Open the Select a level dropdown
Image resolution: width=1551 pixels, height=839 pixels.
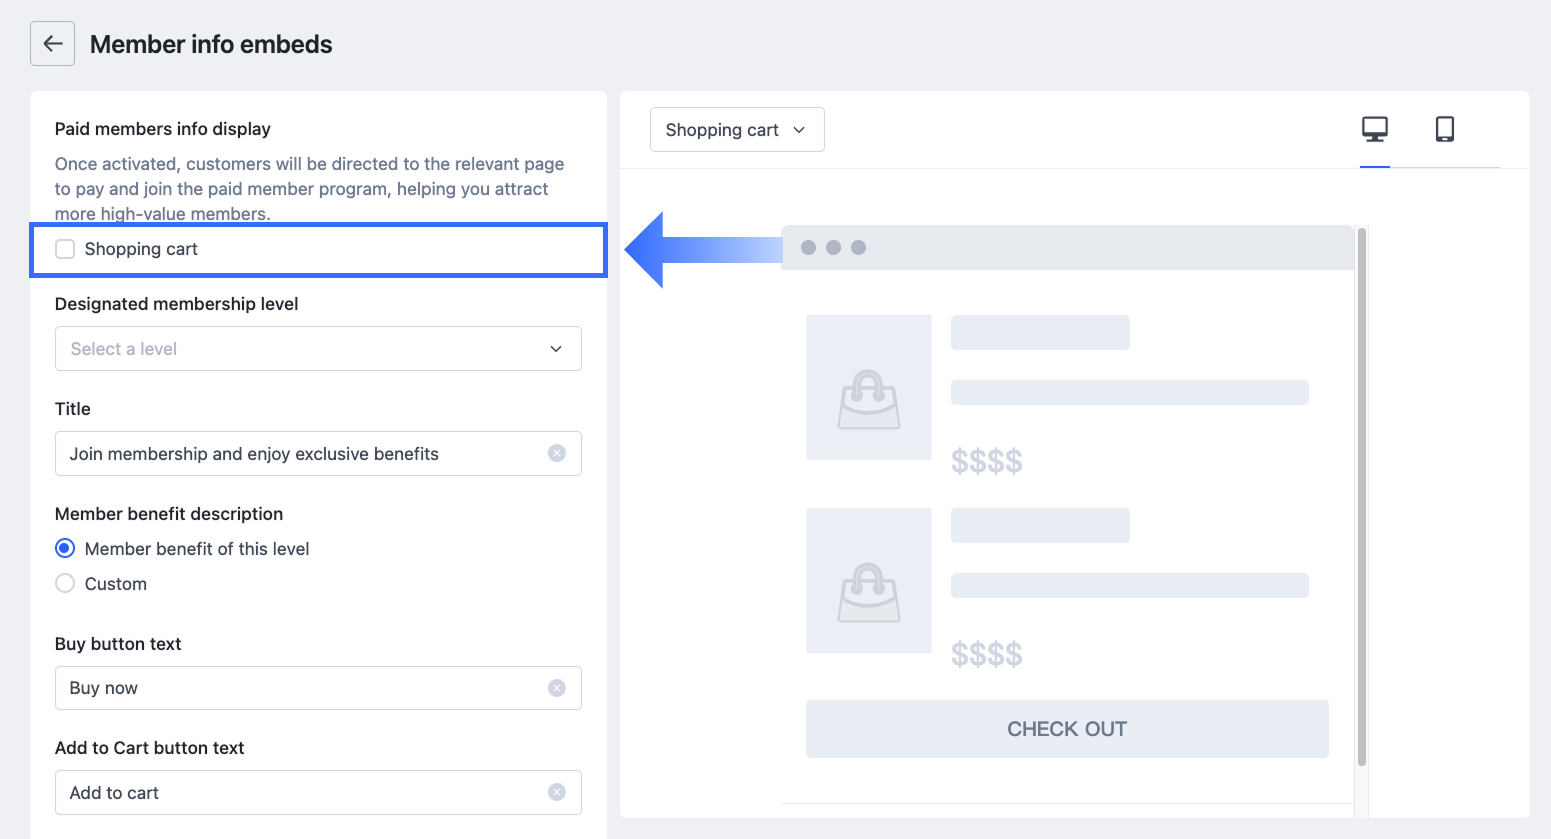click(x=300, y=349)
